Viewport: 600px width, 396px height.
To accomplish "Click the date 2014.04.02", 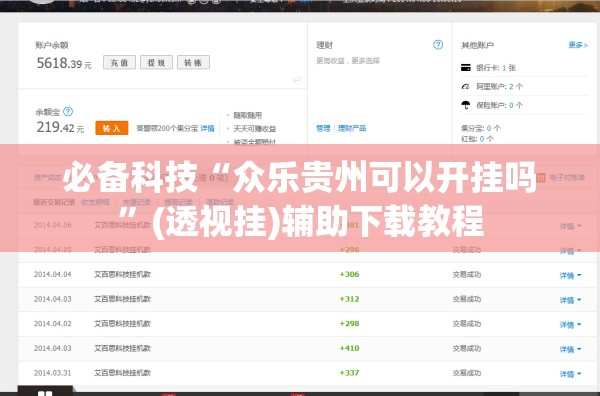I will tap(52, 324).
